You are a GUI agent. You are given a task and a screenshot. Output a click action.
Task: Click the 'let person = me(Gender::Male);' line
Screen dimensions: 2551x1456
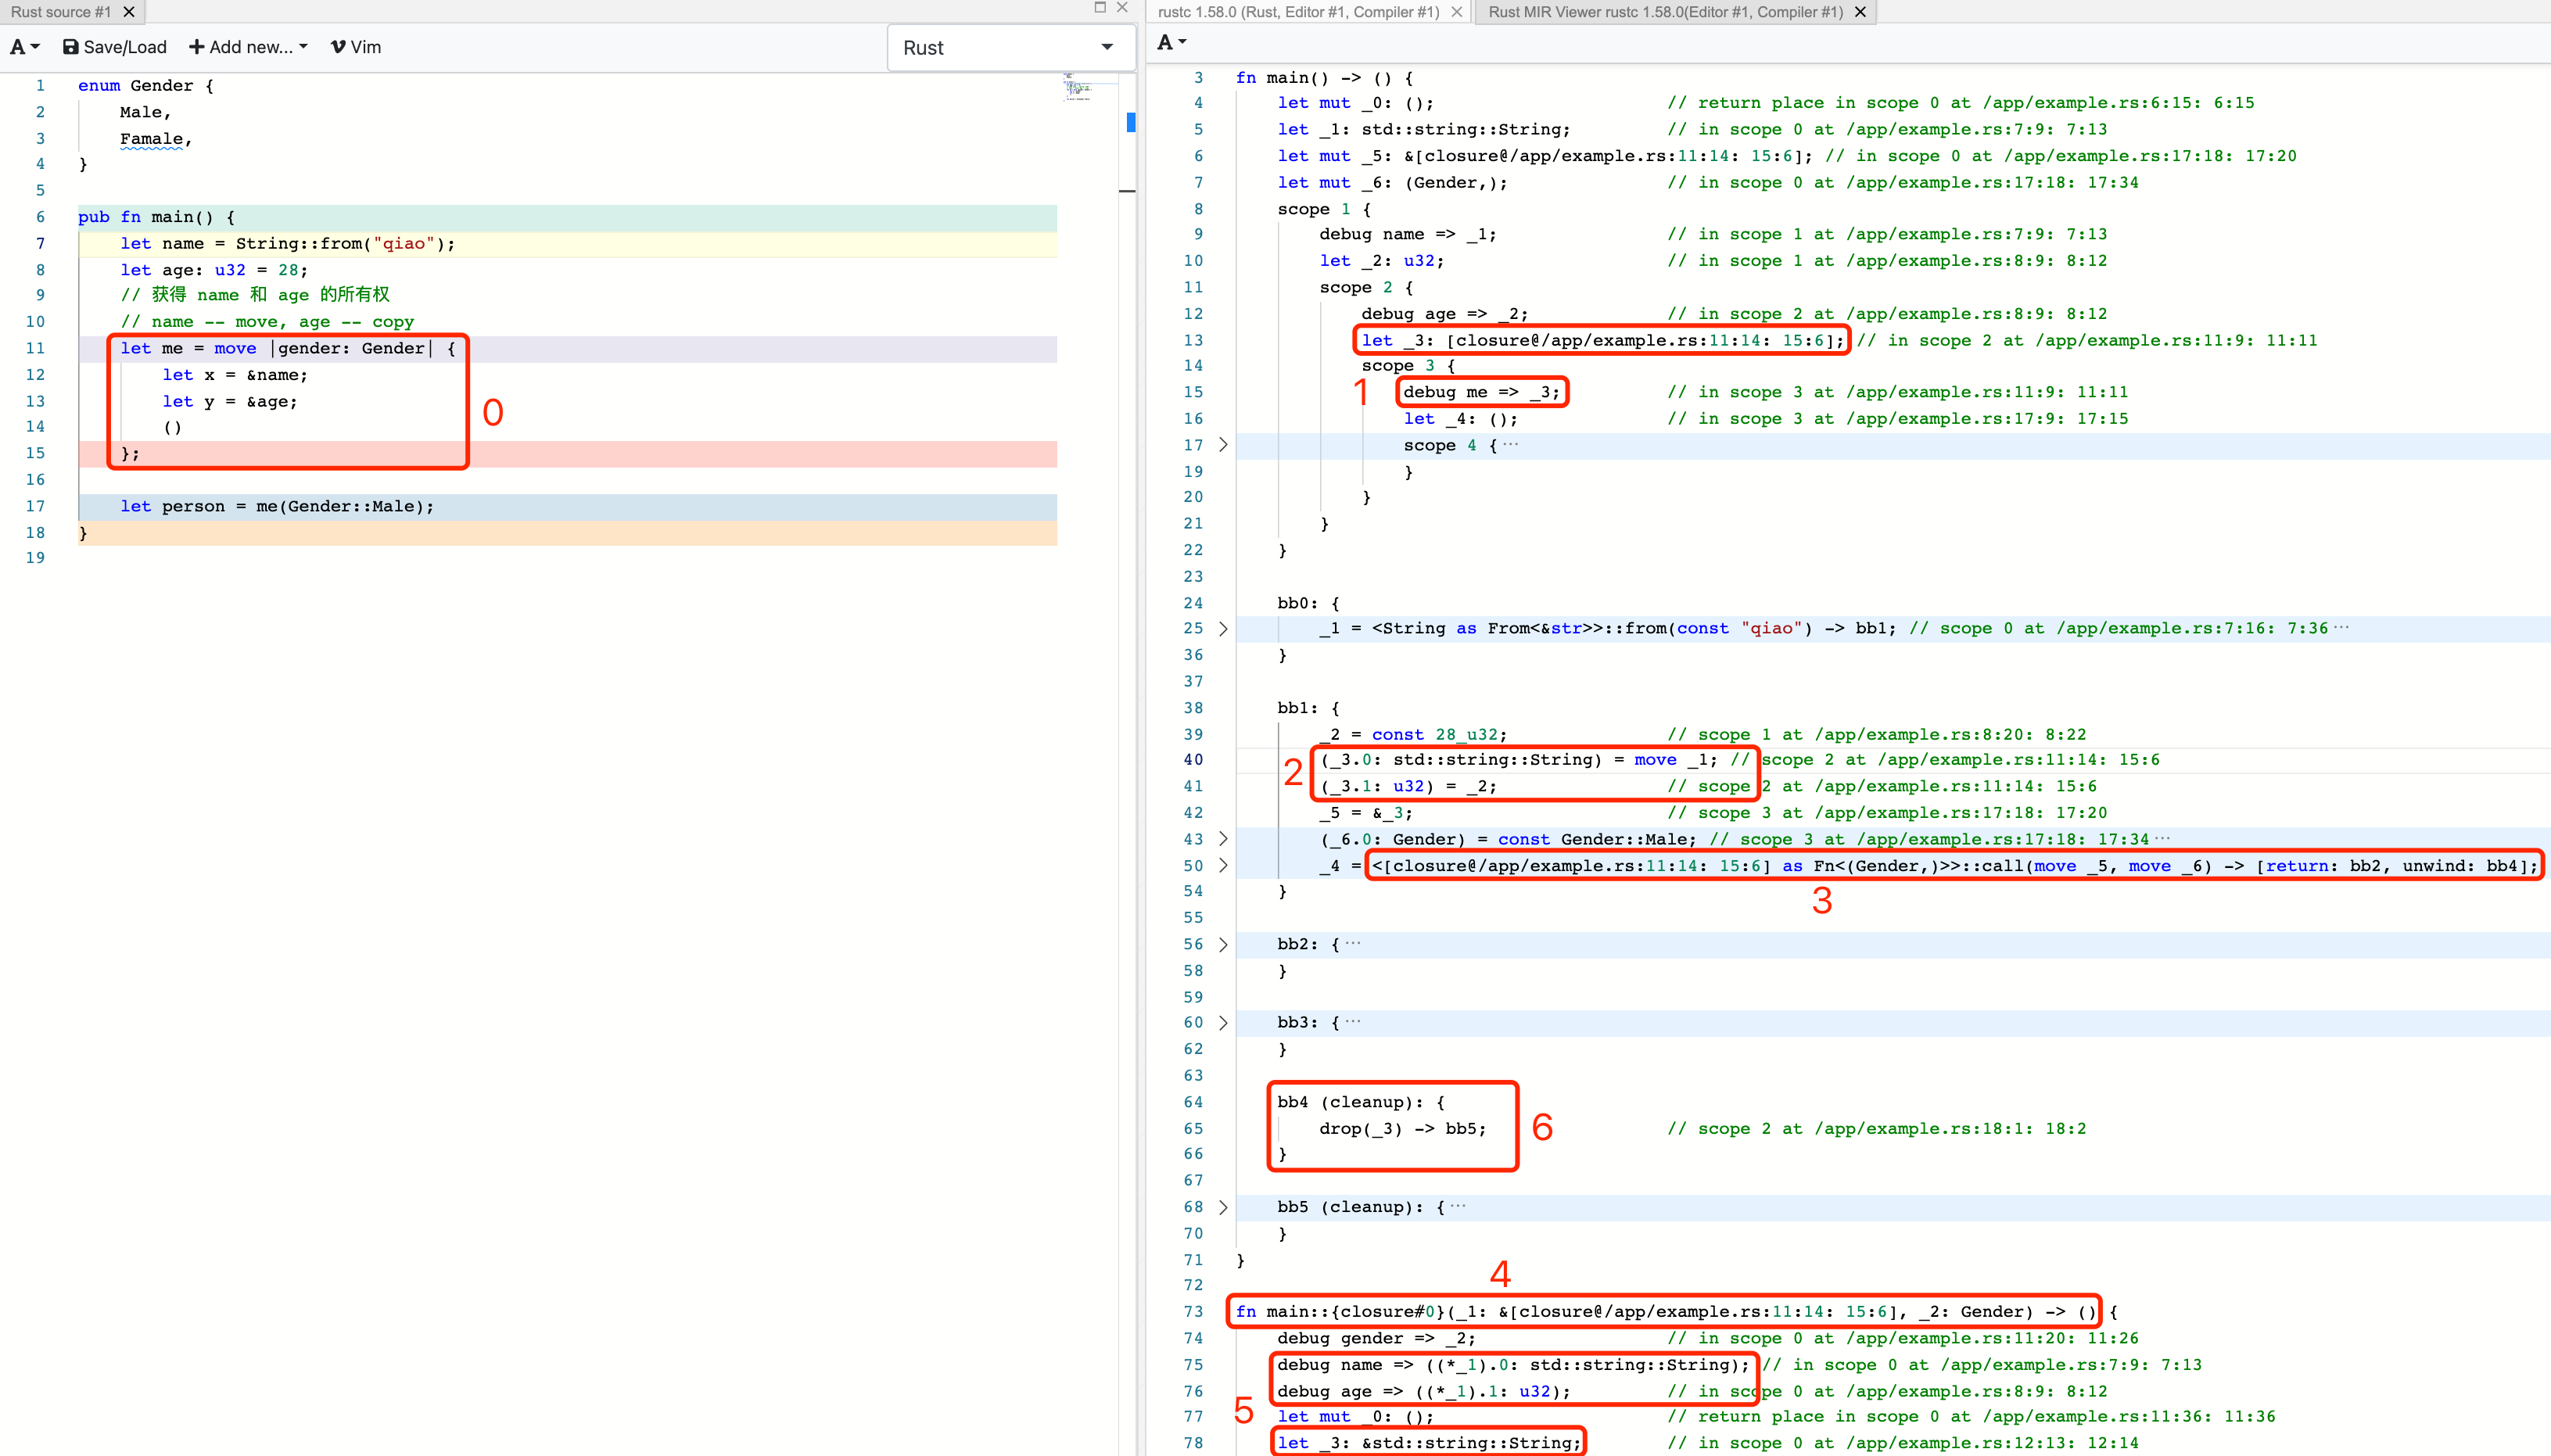[277, 506]
